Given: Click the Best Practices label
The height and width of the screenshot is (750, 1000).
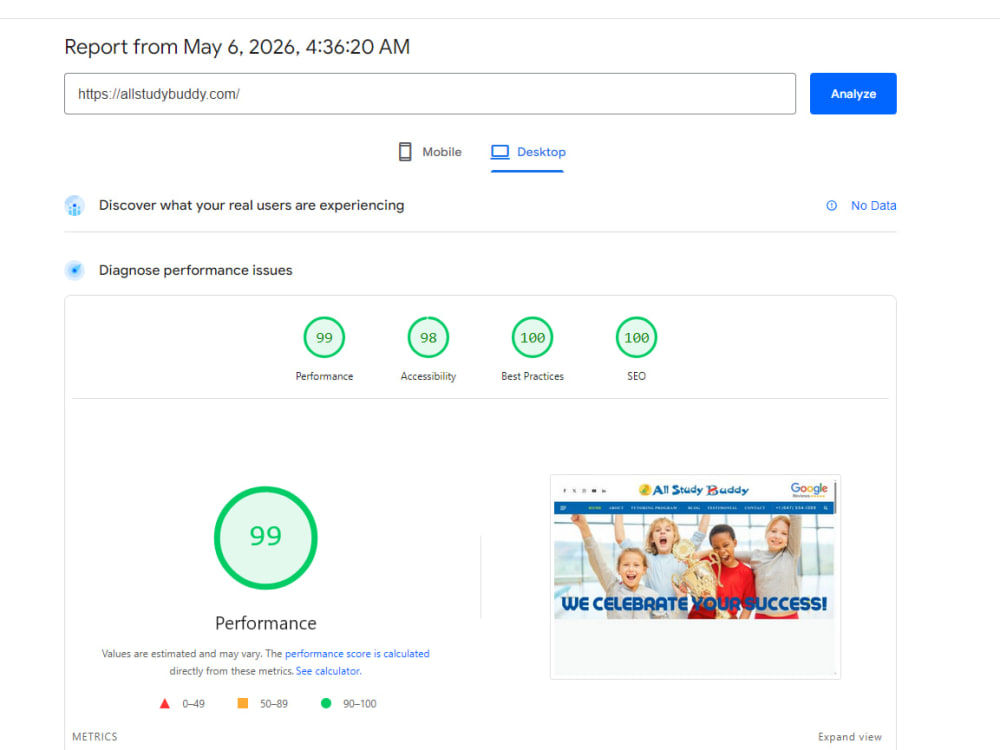Looking at the screenshot, I should coord(533,376).
